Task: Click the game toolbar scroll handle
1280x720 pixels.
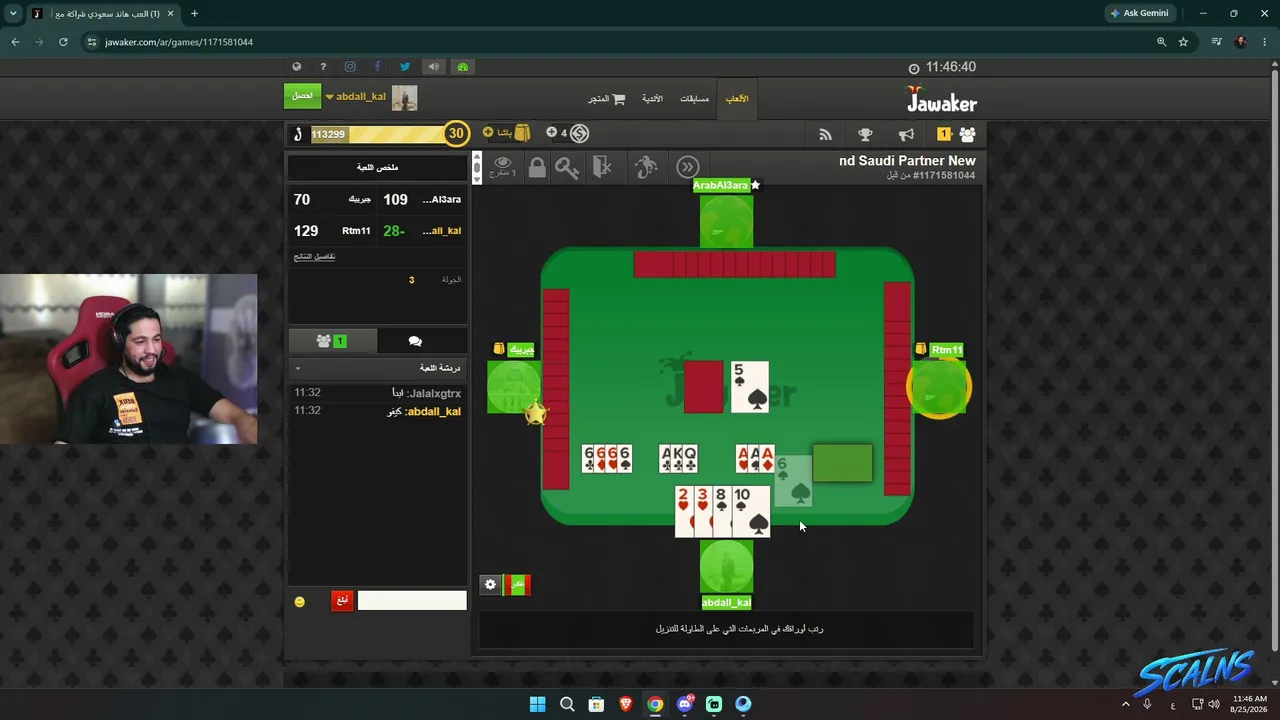Action: pyautogui.click(x=477, y=167)
